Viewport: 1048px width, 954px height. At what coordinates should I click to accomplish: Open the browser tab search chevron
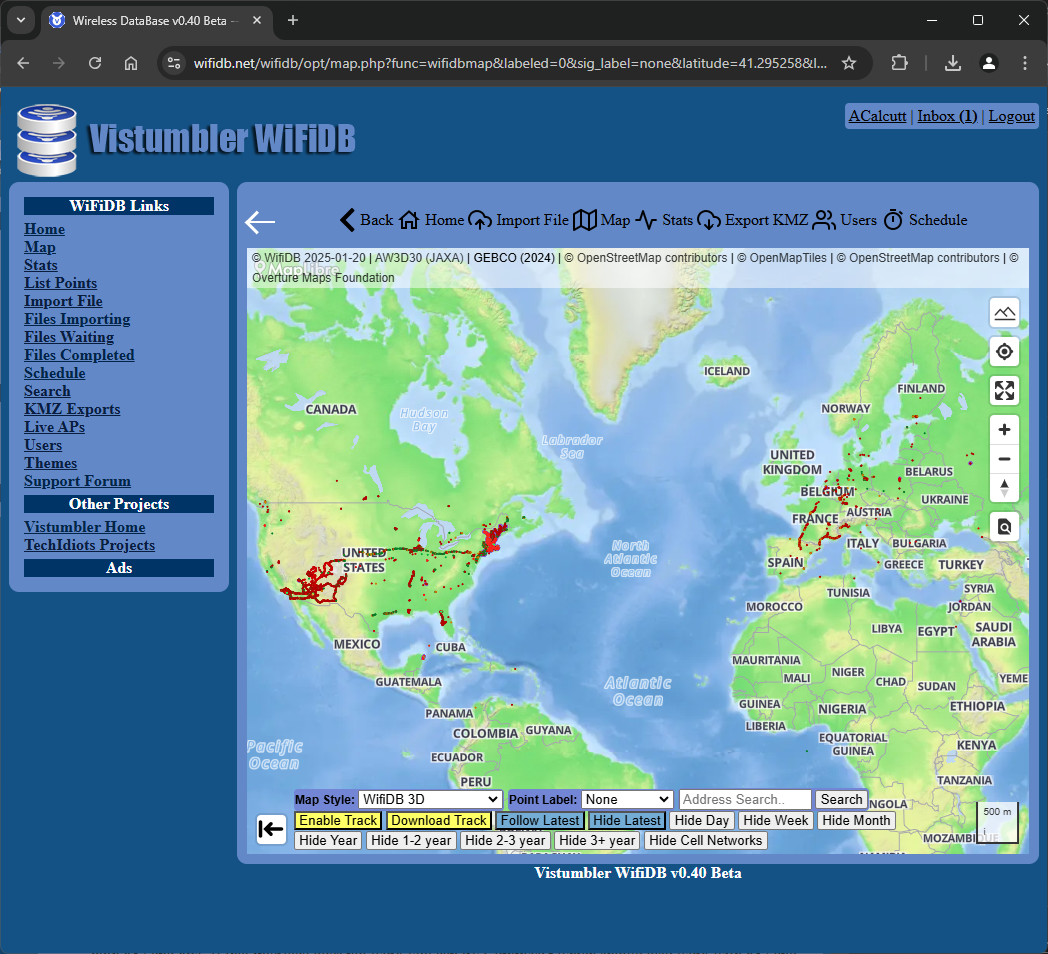pyautogui.click(x=21, y=20)
